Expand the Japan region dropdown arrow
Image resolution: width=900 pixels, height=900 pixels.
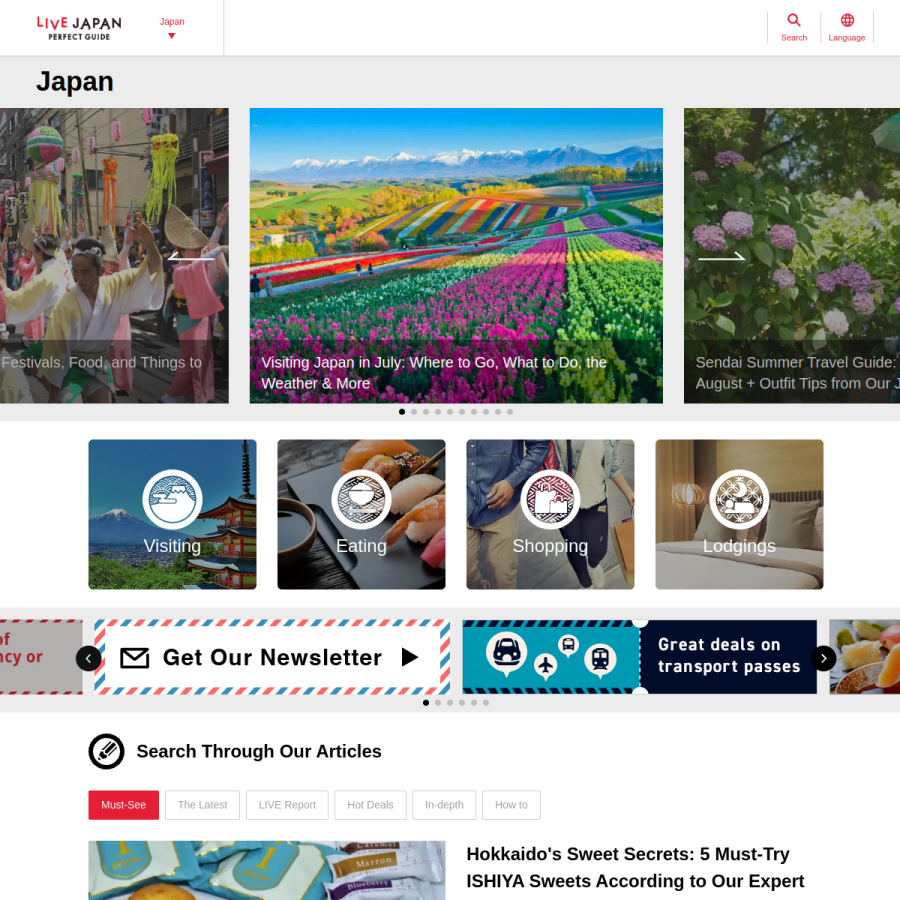coord(172,36)
